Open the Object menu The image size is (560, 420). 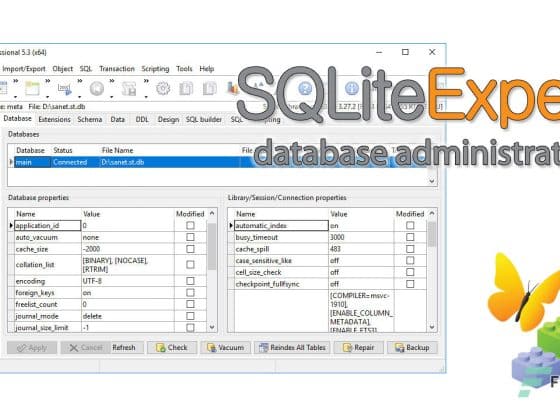click(x=62, y=69)
